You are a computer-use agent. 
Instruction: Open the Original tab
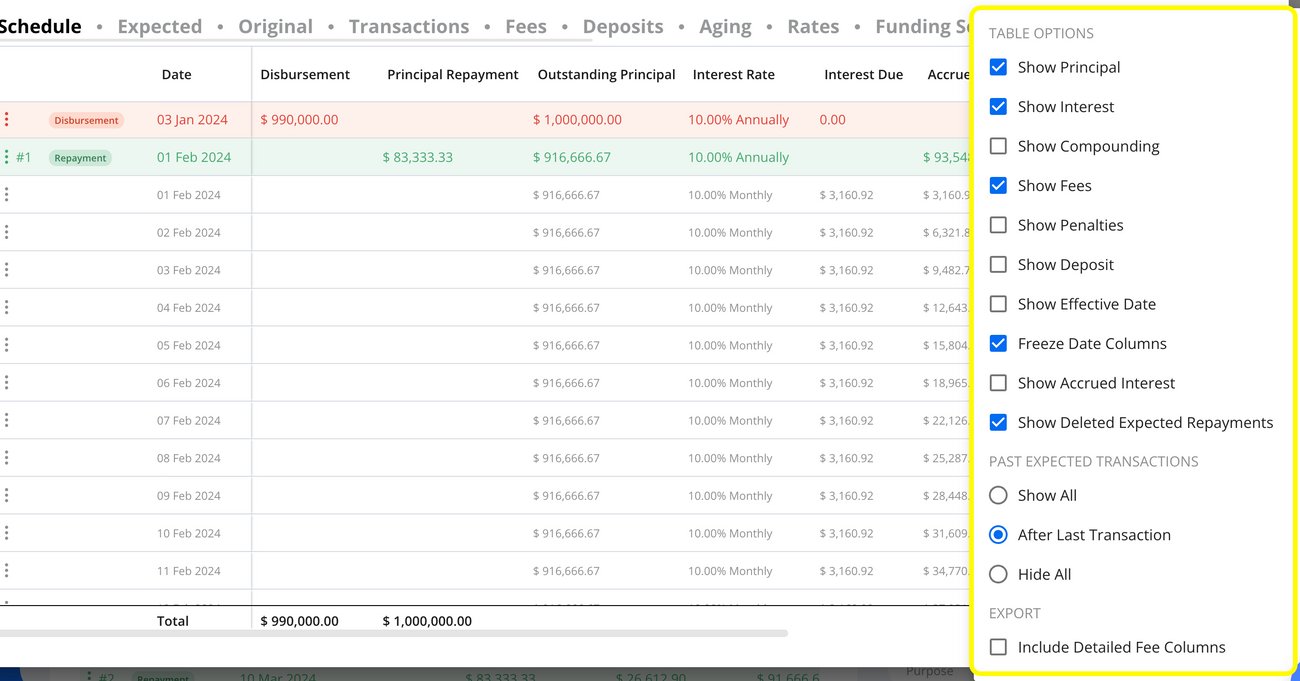(275, 26)
